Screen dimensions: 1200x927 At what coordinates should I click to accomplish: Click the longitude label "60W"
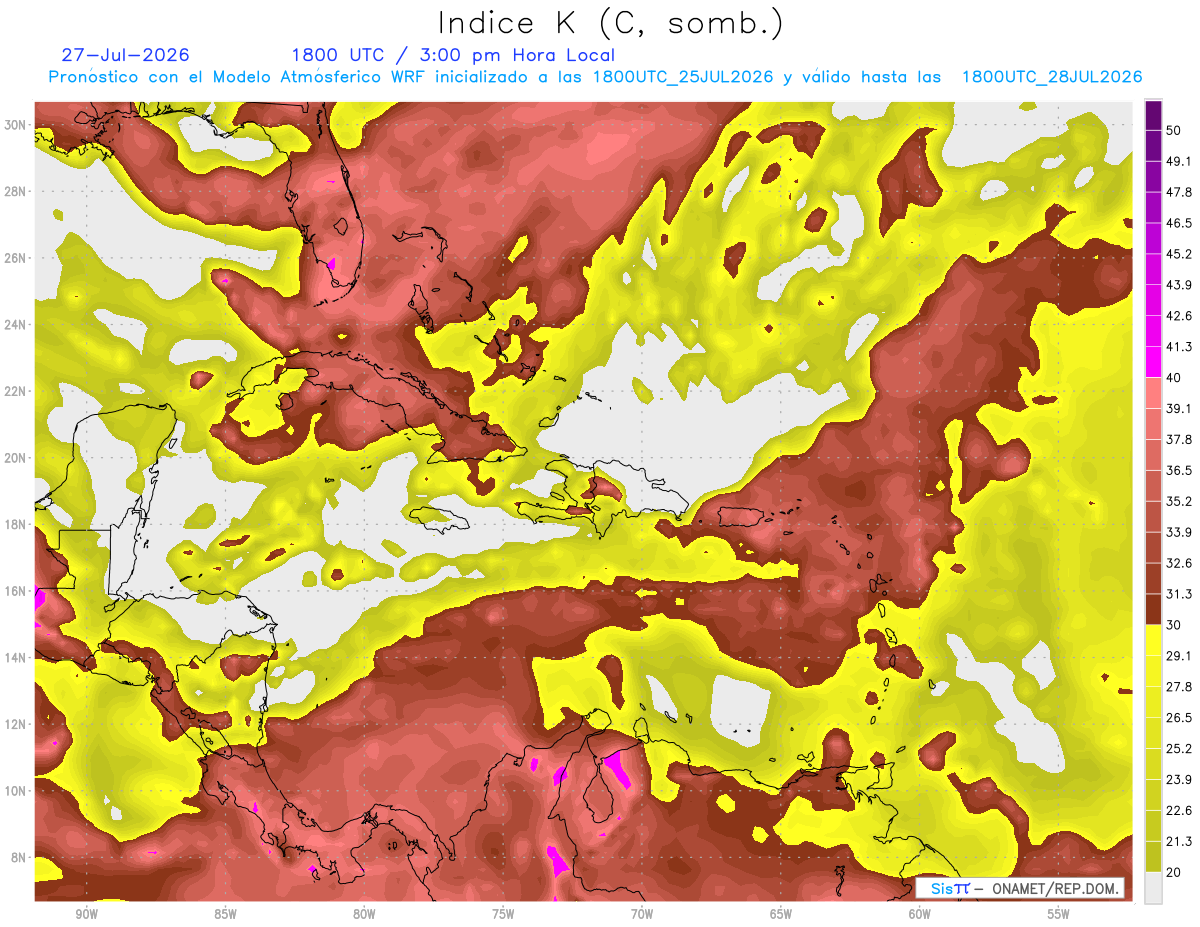920,916
